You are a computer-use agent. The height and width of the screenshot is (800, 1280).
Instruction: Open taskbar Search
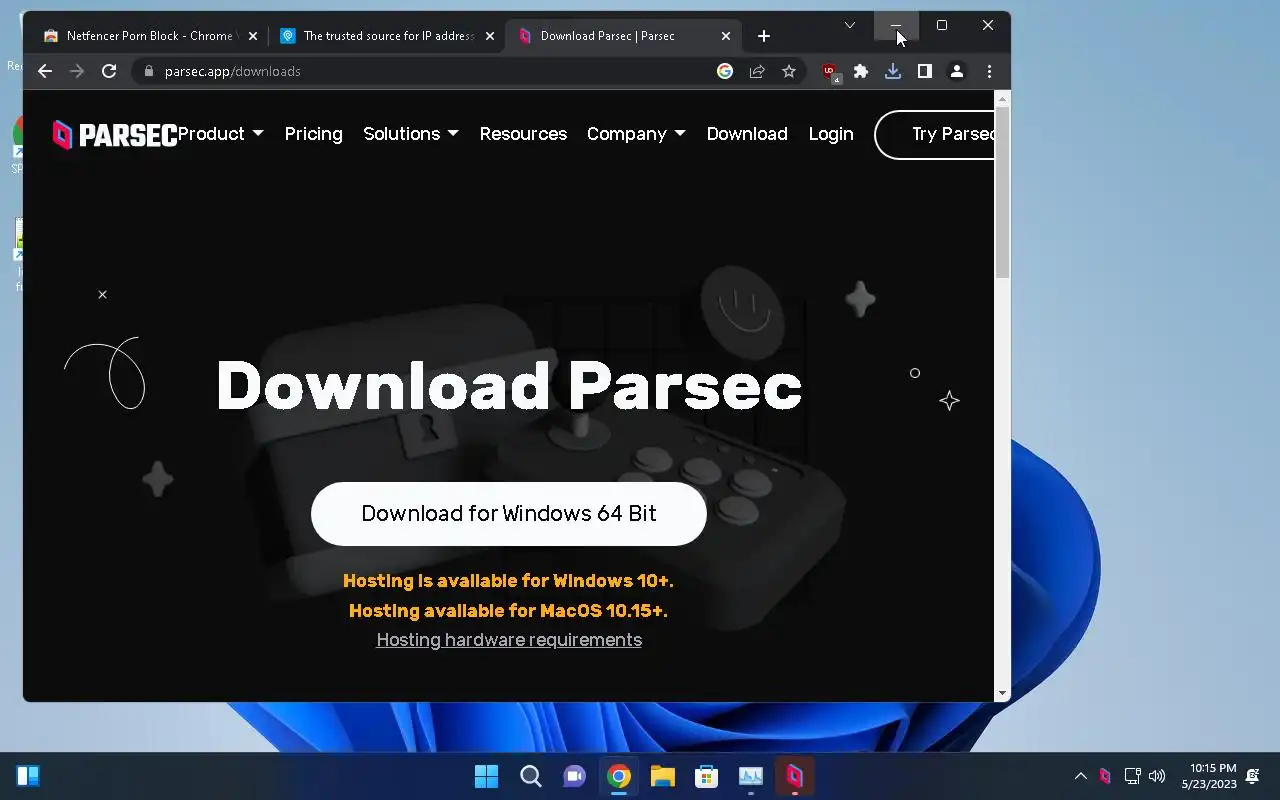coord(531,776)
